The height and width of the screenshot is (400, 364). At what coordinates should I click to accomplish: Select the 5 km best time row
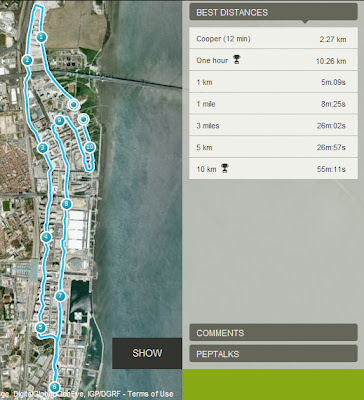273,147
